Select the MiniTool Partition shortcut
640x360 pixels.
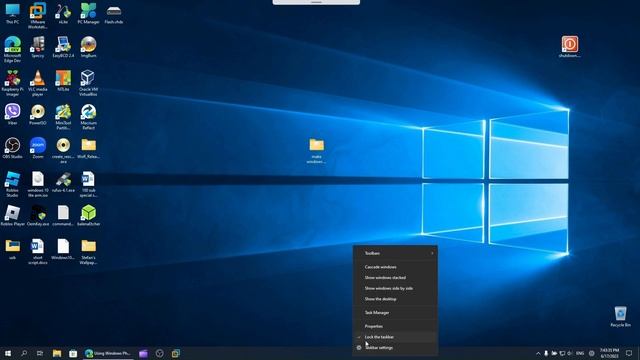[x=63, y=117]
